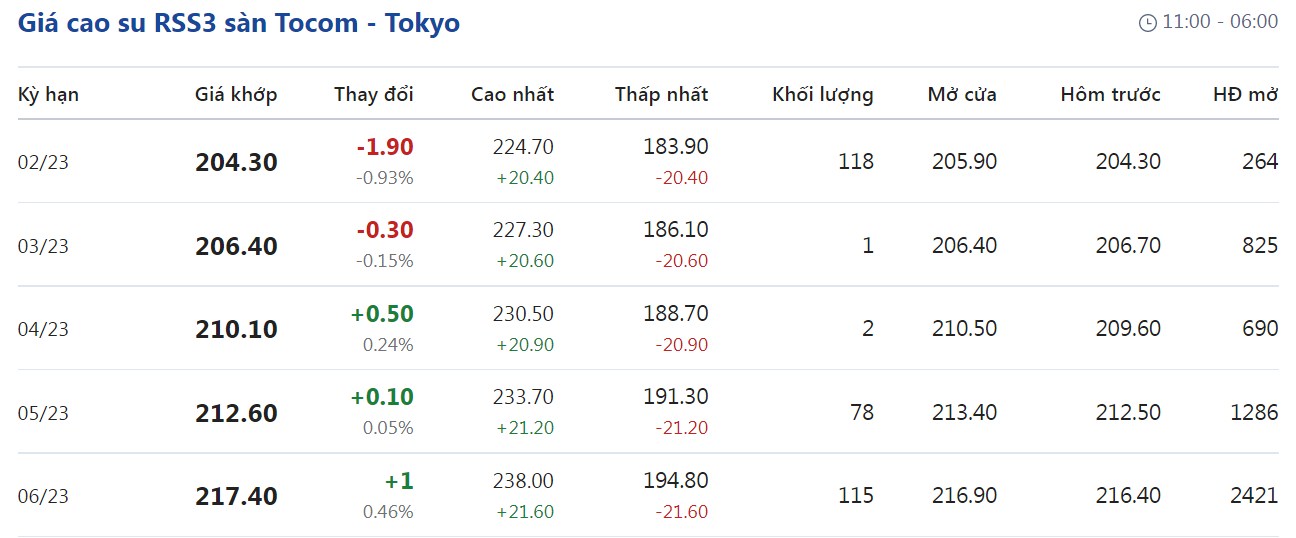Image resolution: width=1296 pixels, height=538 pixels.
Task: Click the "Cao nhất" column header
Action: pos(512,95)
